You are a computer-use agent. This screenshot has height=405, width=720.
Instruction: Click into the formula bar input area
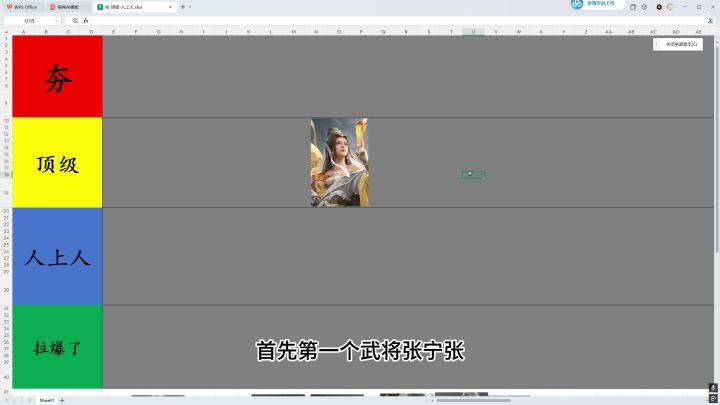(x=397, y=21)
